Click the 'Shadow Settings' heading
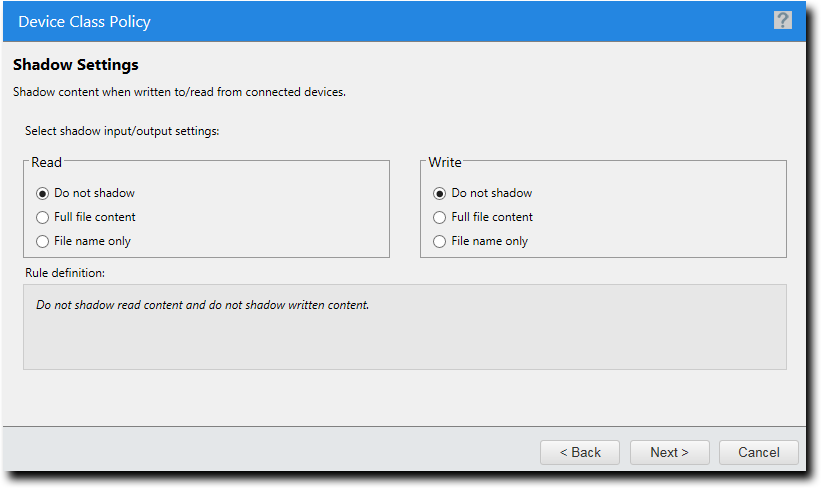The image size is (821, 488). (x=76, y=65)
